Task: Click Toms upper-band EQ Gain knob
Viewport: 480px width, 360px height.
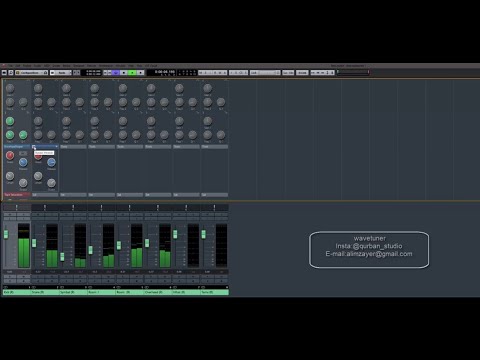Action: [207, 88]
